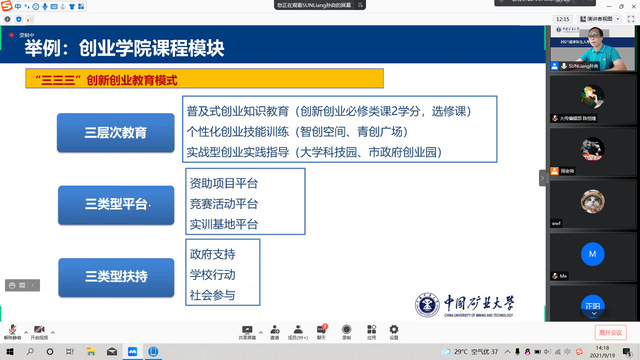640x360 pixels.
Task: Collapse the participant video side panel
Action: coord(542,178)
